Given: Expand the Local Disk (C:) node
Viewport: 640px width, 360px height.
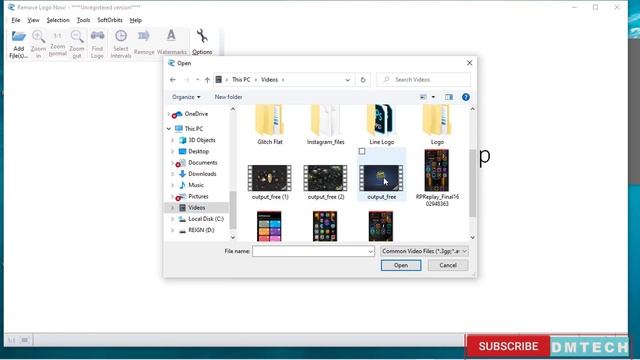Looking at the screenshot, I should tap(173, 219).
